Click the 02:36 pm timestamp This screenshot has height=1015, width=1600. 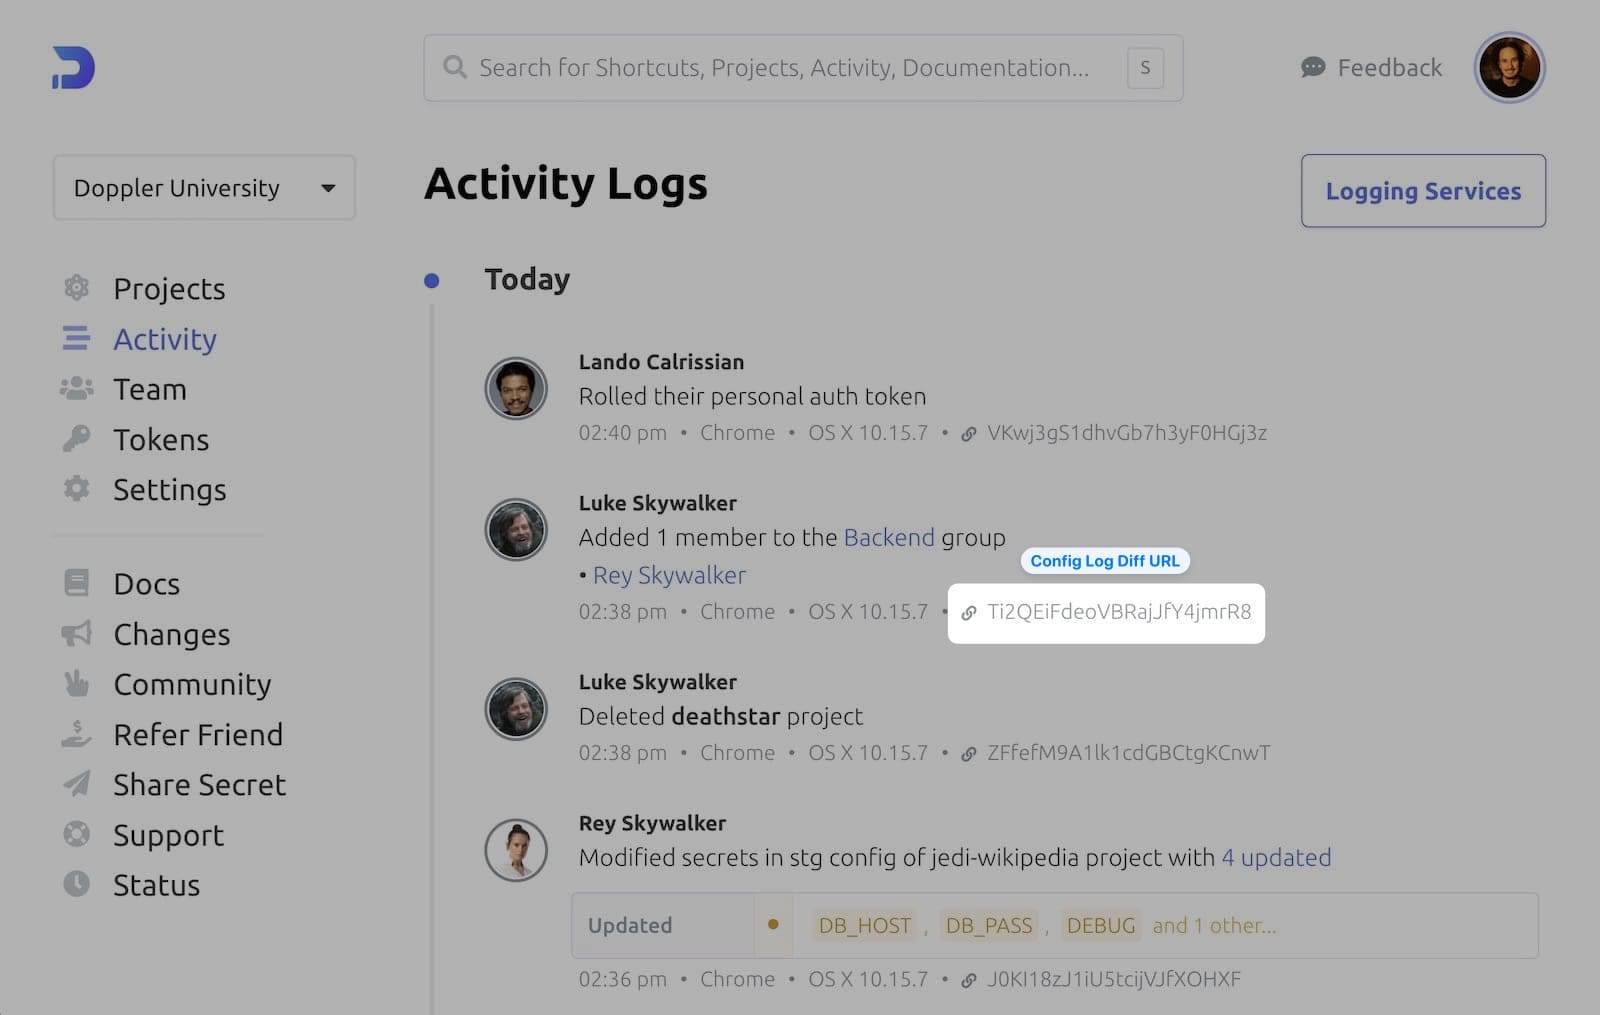click(x=622, y=980)
